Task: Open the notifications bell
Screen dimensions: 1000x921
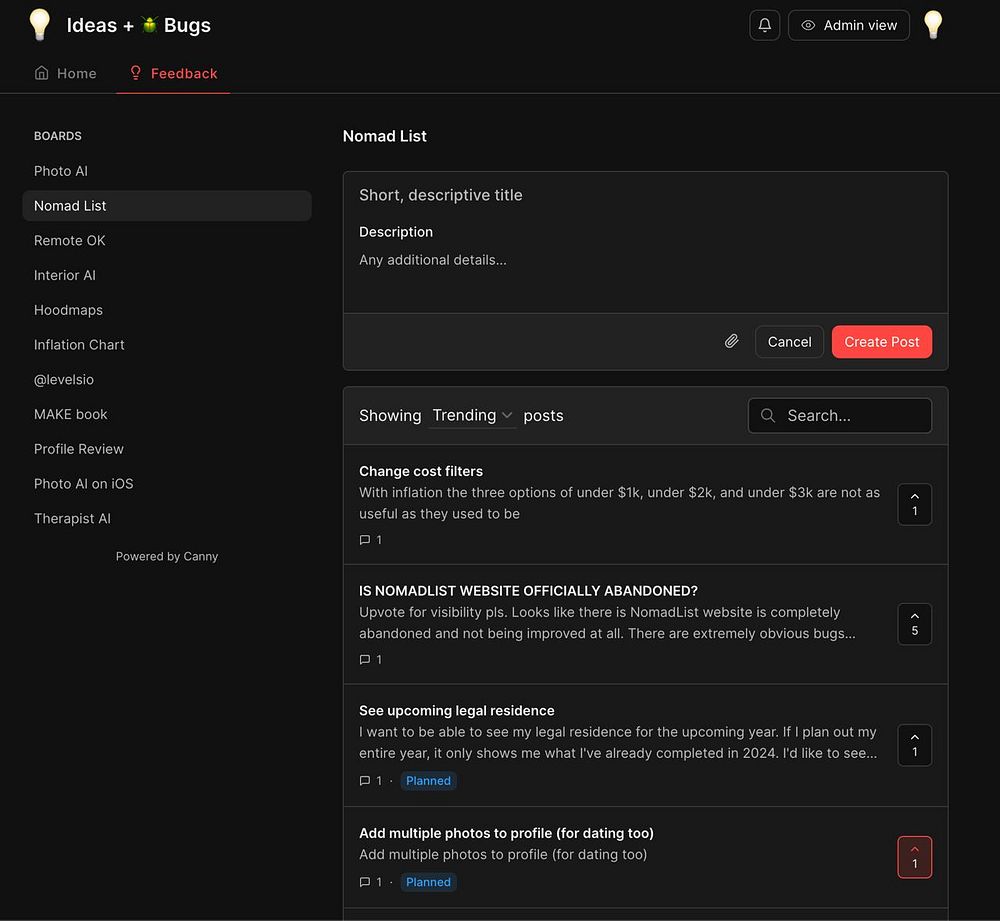Action: (x=764, y=26)
